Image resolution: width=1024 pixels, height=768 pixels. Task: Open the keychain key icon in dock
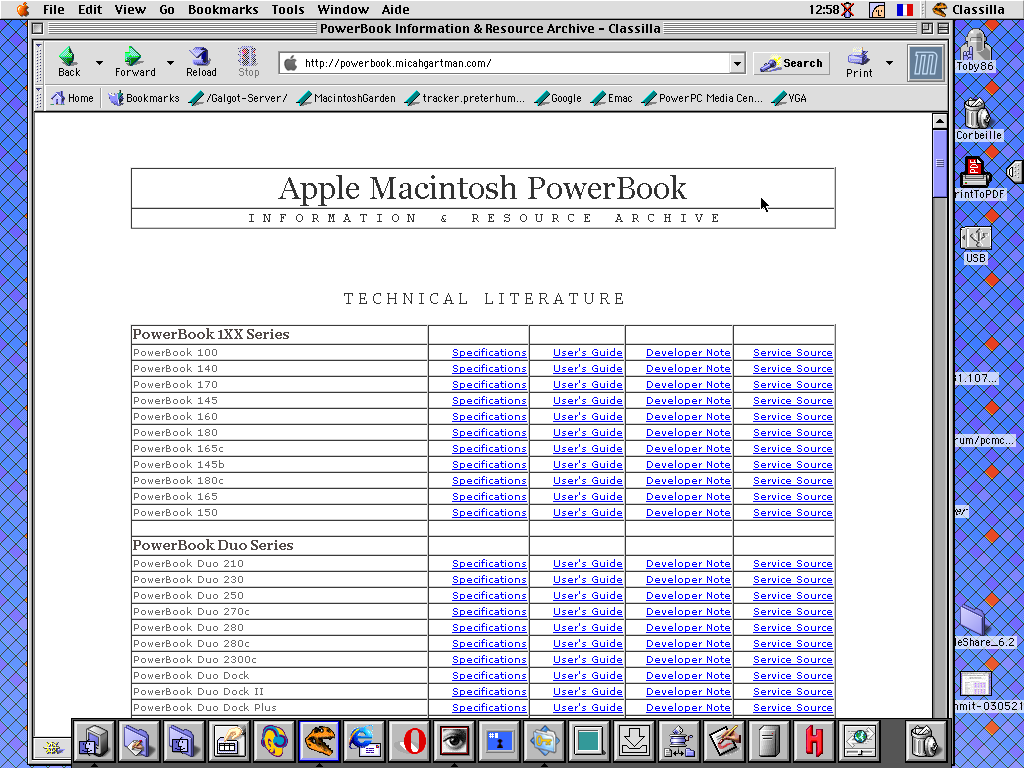(545, 741)
